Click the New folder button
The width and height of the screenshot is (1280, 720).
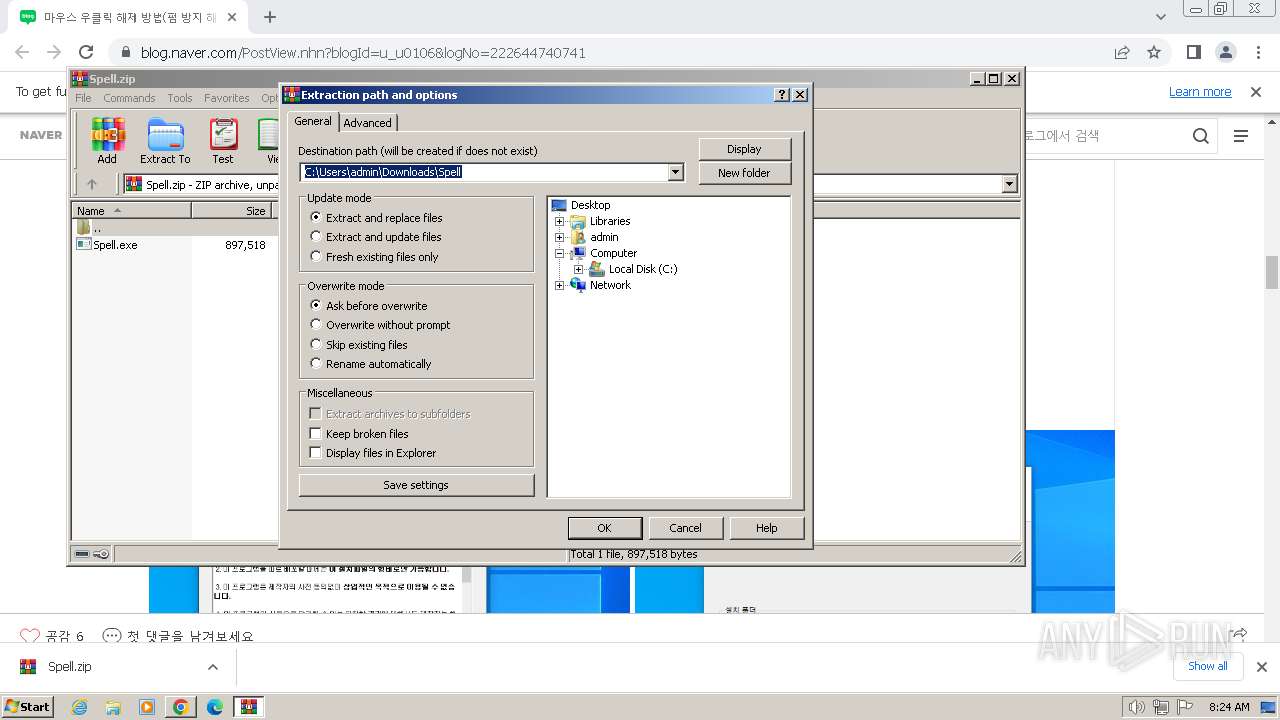[x=744, y=173]
